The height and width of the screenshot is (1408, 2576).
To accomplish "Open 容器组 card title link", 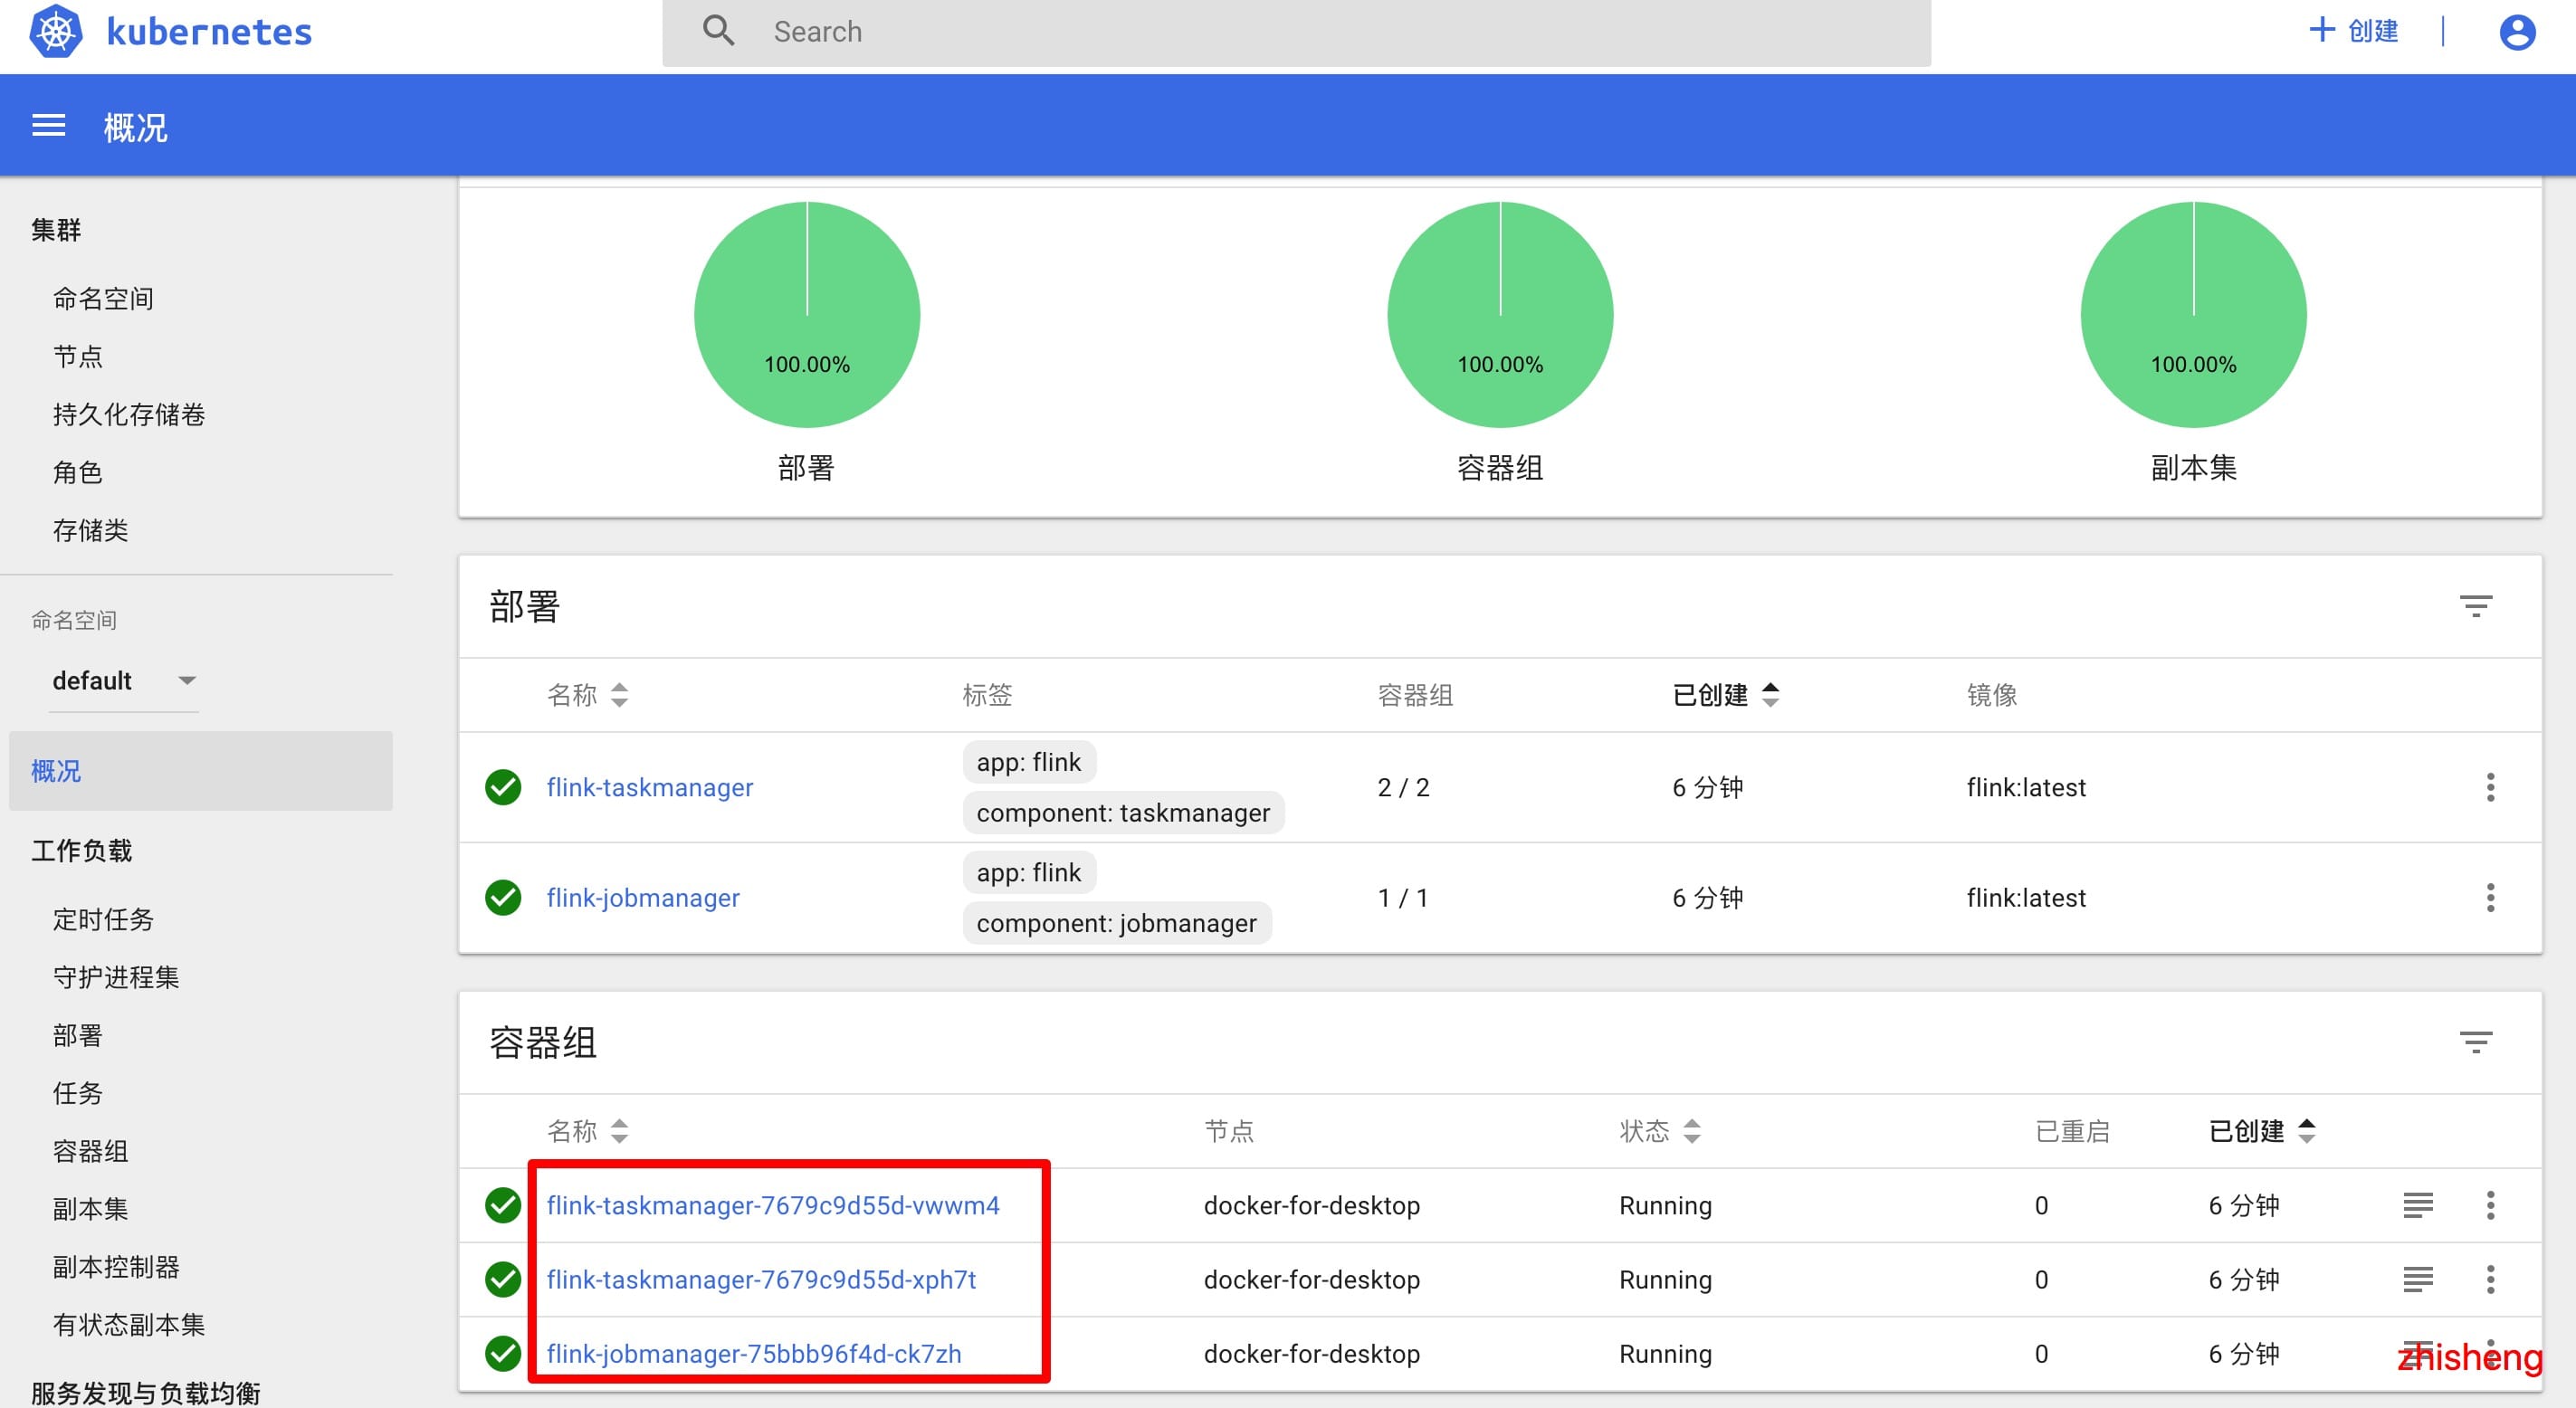I will (543, 1043).
